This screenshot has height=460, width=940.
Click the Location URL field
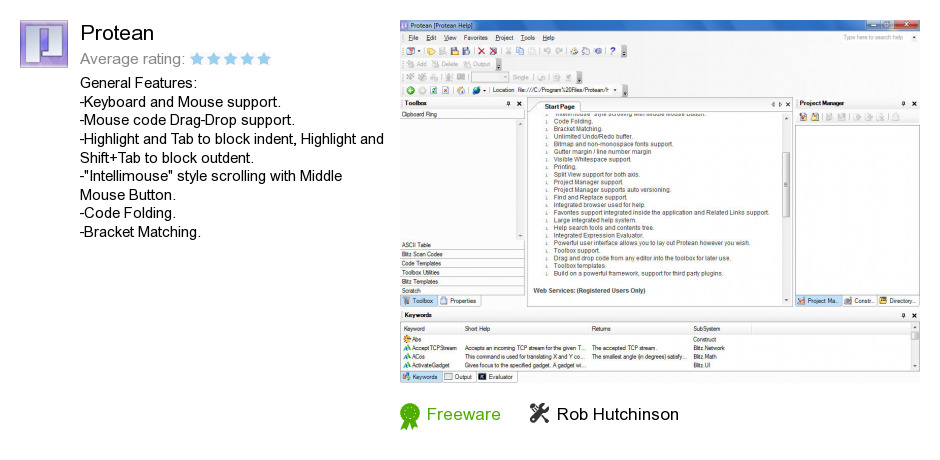(x=564, y=90)
